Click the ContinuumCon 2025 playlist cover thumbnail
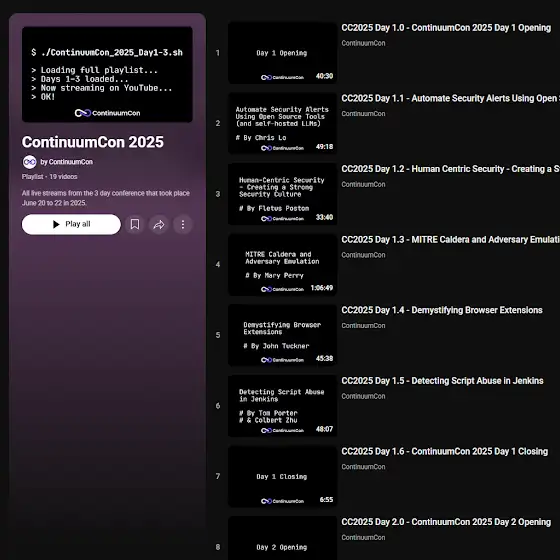This screenshot has width=560, height=560. point(107,74)
